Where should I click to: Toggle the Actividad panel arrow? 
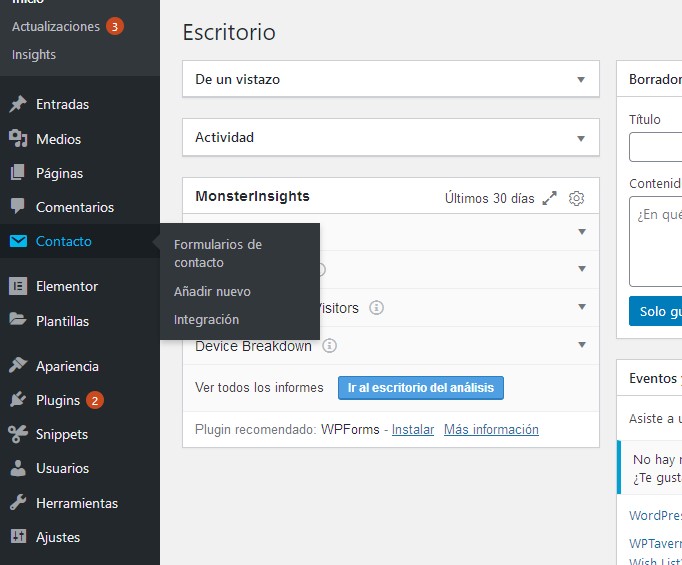click(581, 138)
